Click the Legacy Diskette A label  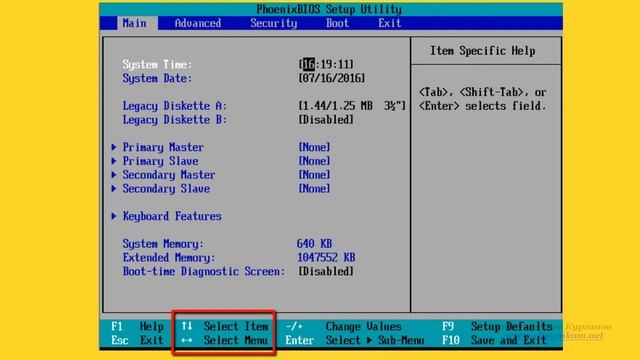point(175,106)
